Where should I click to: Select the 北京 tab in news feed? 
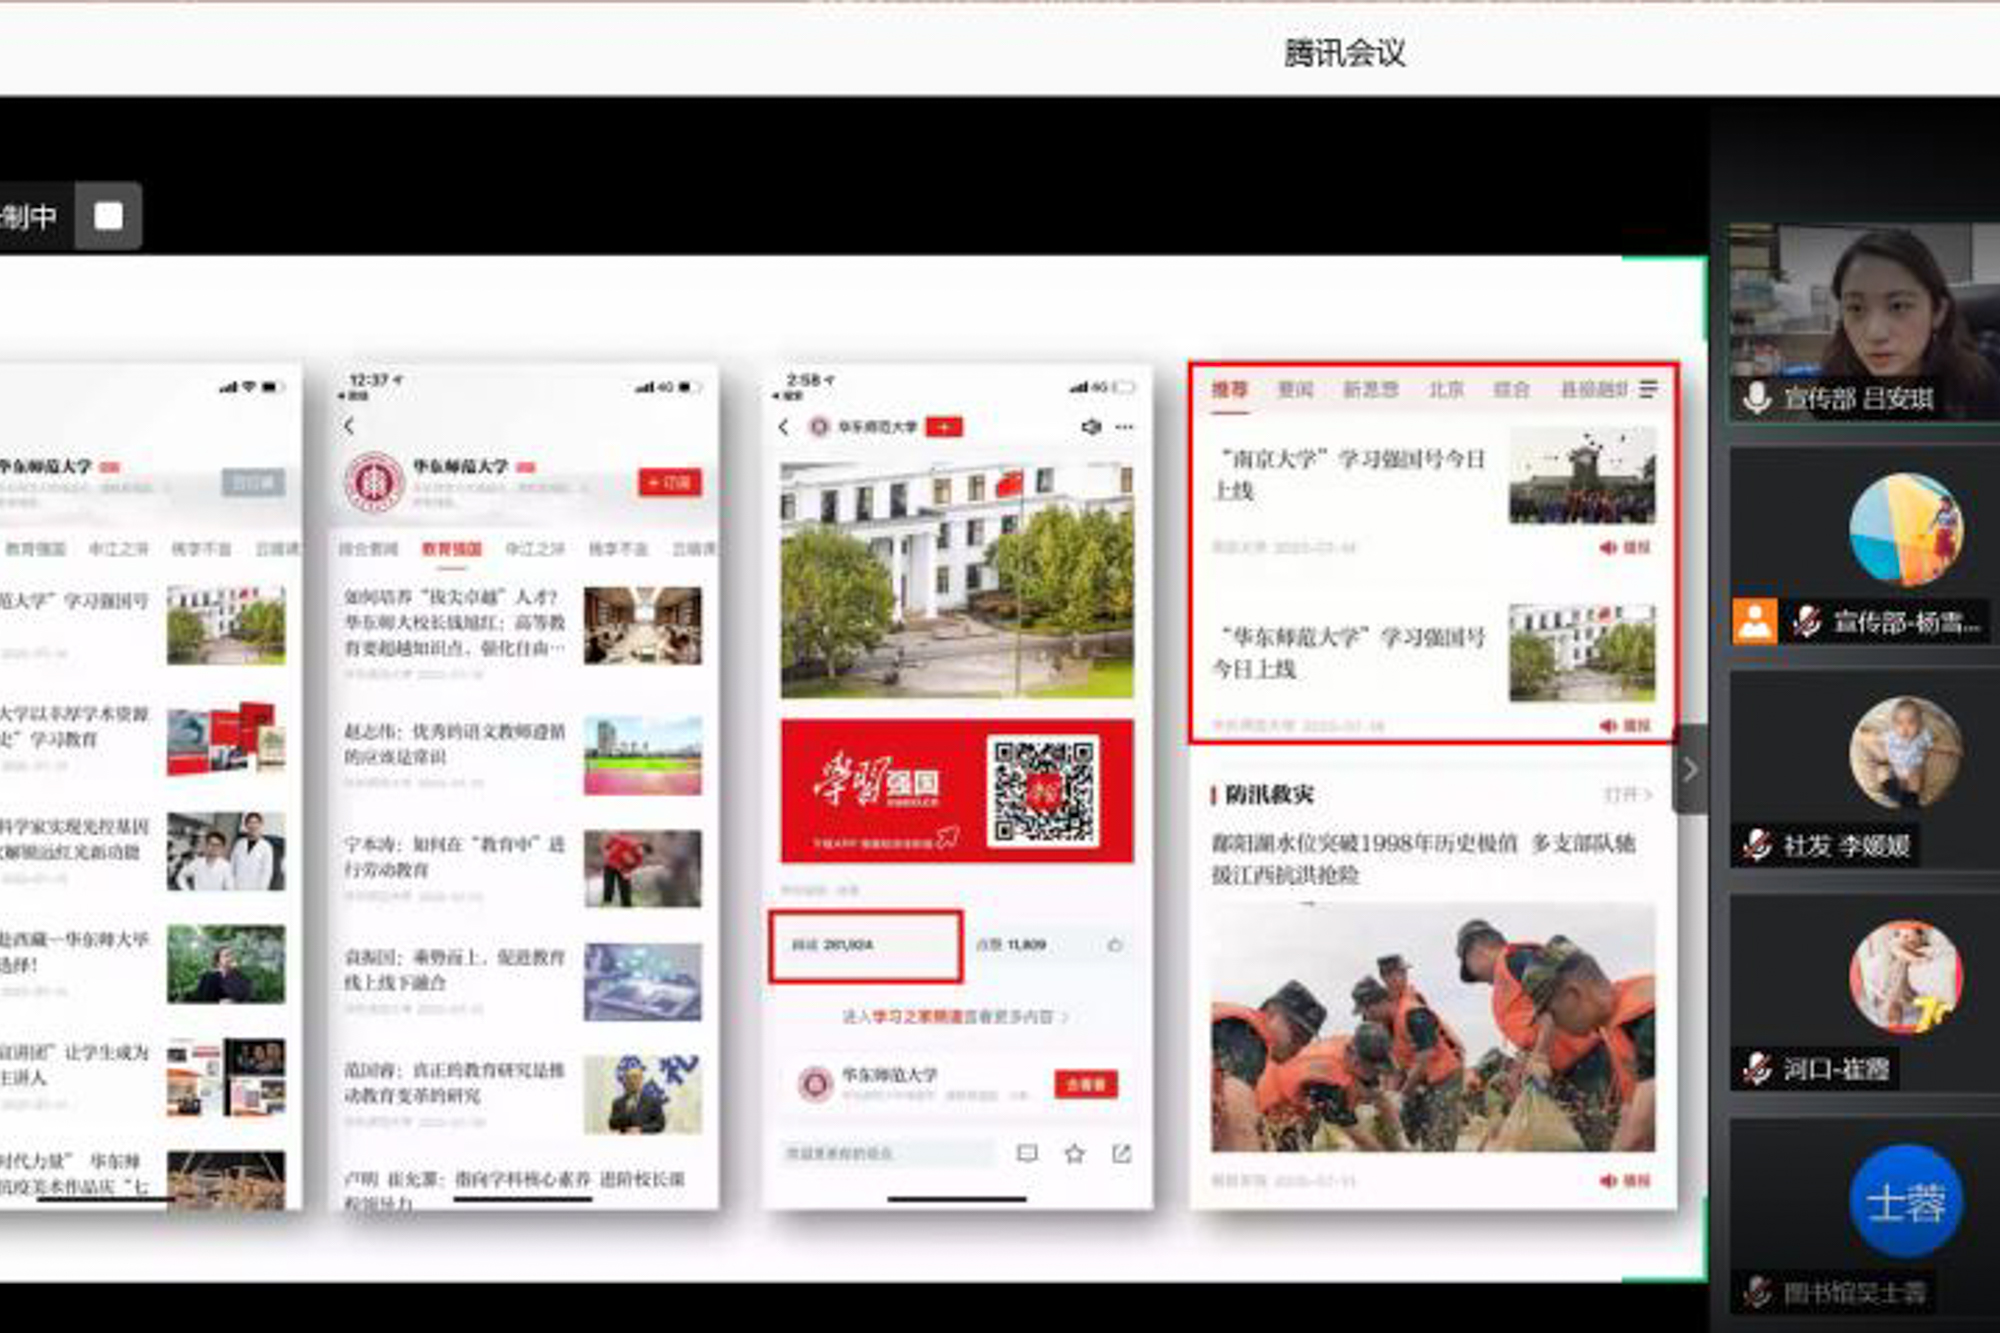[x=1445, y=390]
